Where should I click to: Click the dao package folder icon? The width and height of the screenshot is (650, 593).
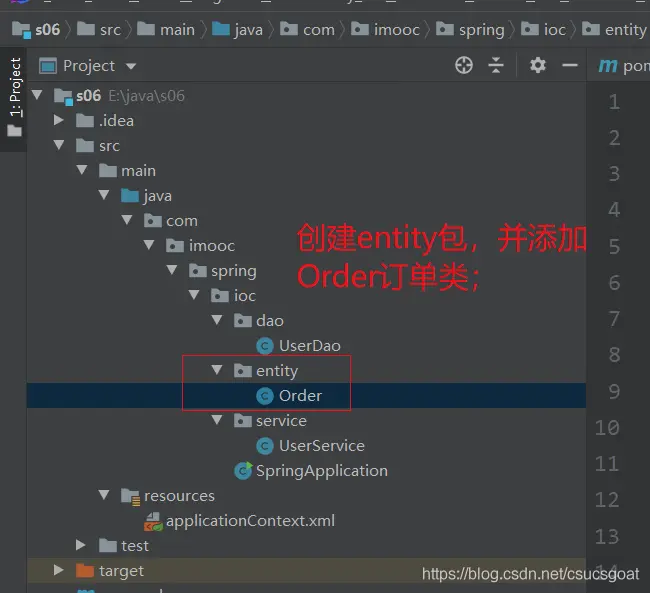coord(243,321)
